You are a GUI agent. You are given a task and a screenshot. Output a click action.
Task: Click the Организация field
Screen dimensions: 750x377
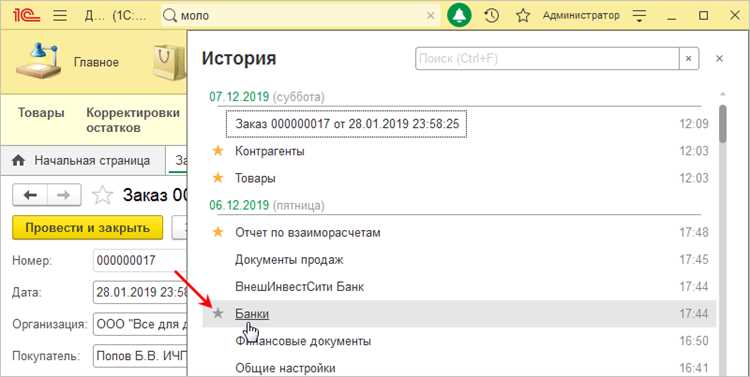coord(140,324)
